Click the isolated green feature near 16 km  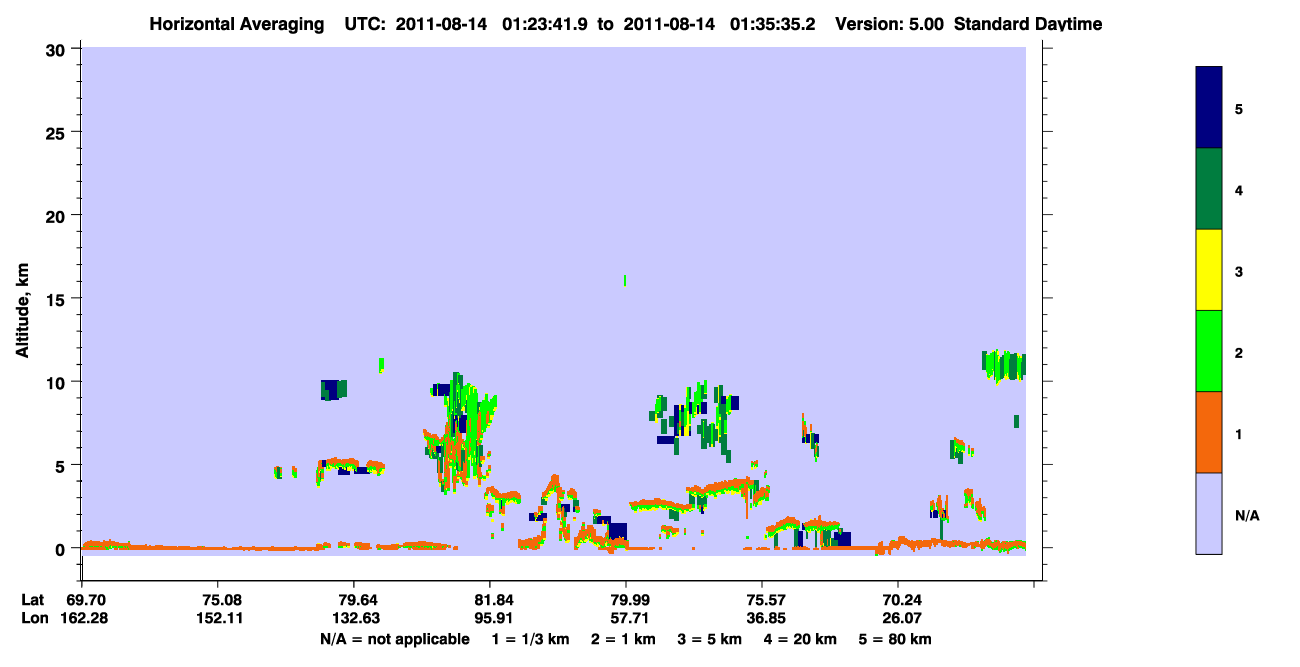(x=625, y=281)
